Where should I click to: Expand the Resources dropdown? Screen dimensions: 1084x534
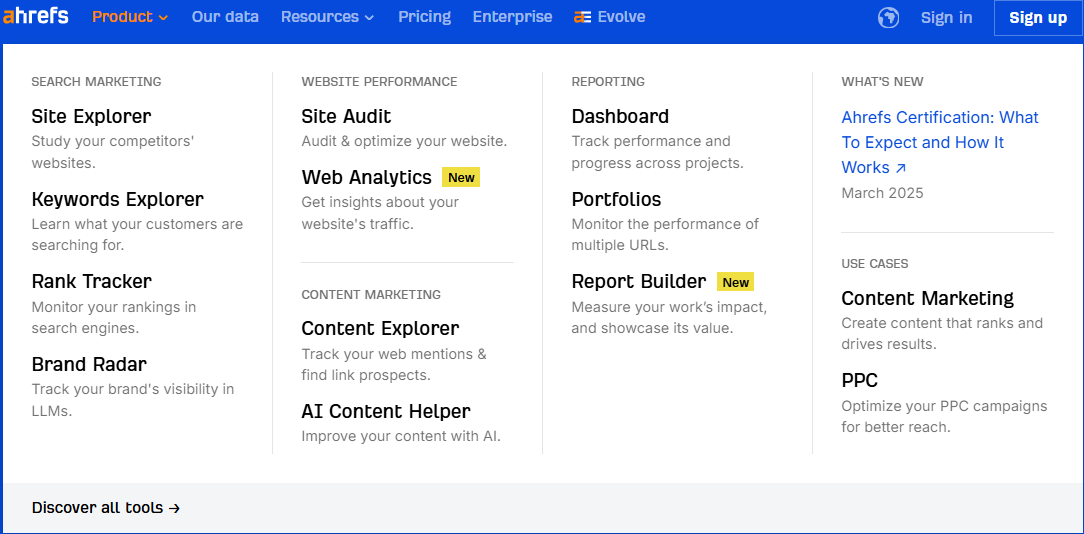(328, 17)
